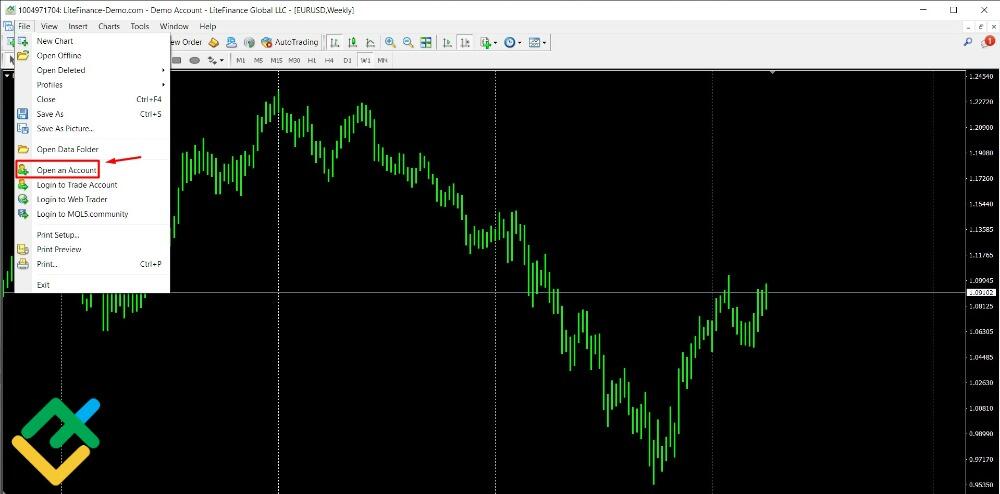Choose Open Data Folder entry
Image resolution: width=1000 pixels, height=494 pixels.
pyautogui.click(x=92, y=149)
